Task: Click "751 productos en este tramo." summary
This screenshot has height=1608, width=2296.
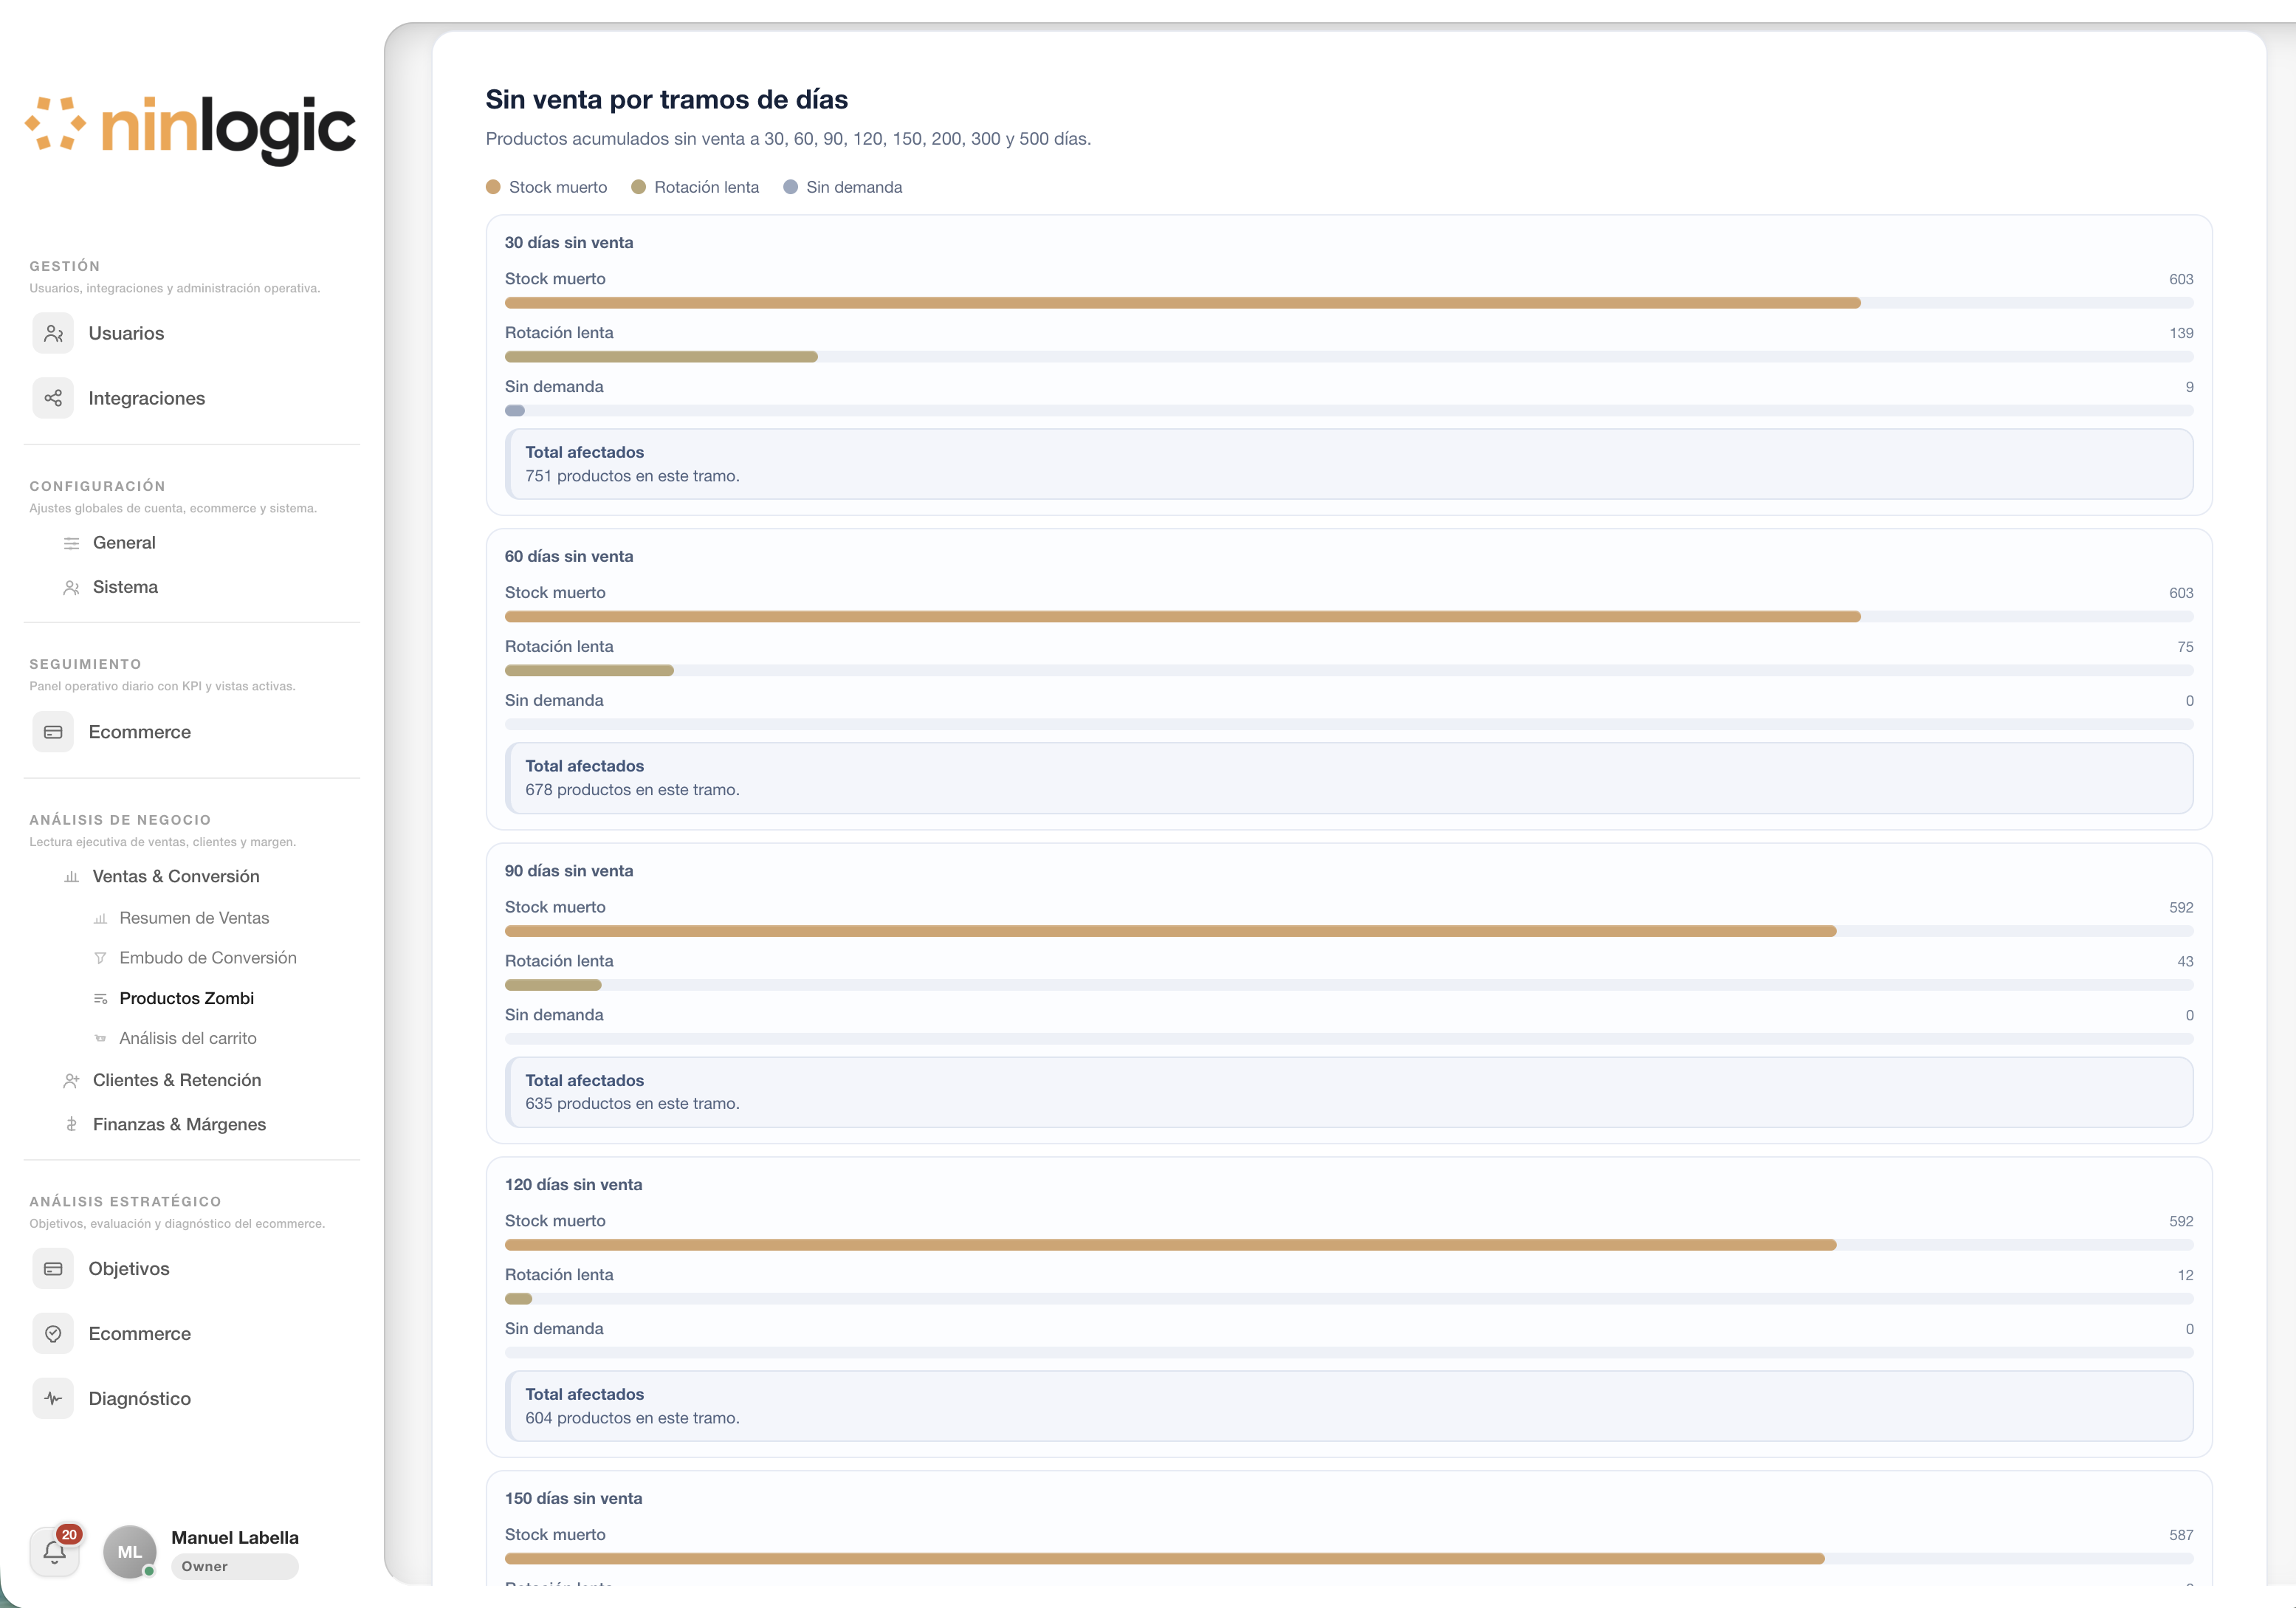Action: [x=633, y=476]
